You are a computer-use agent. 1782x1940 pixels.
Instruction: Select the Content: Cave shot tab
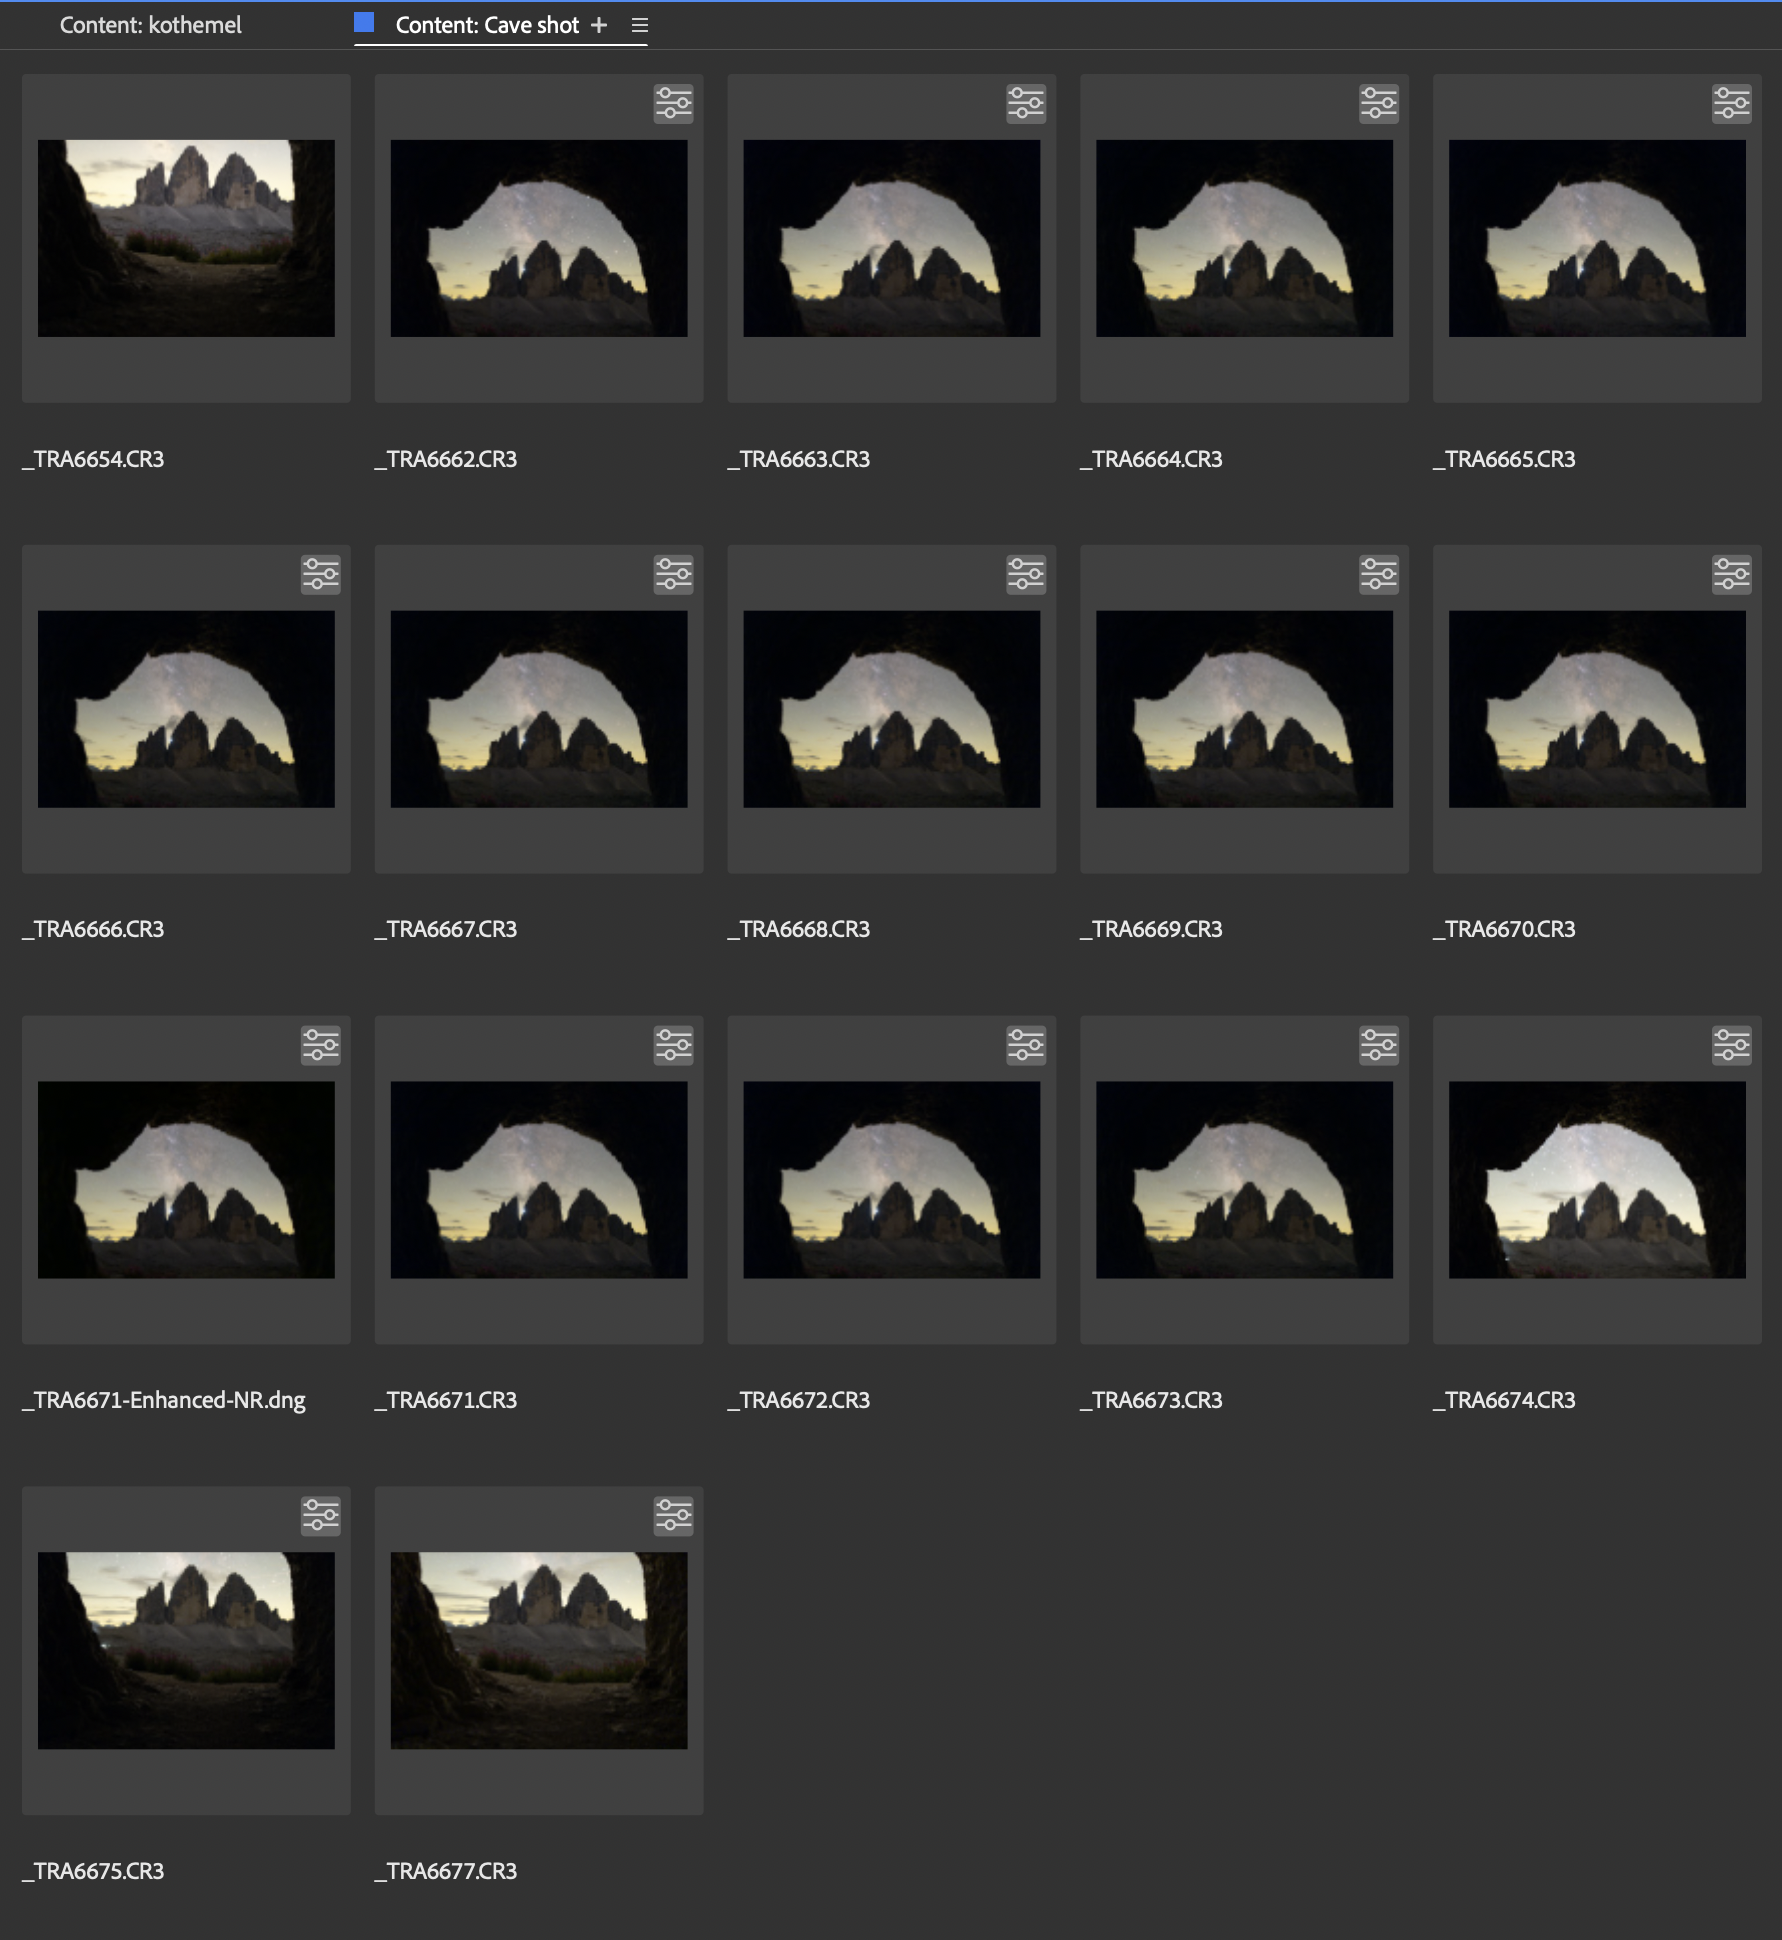[x=487, y=25]
